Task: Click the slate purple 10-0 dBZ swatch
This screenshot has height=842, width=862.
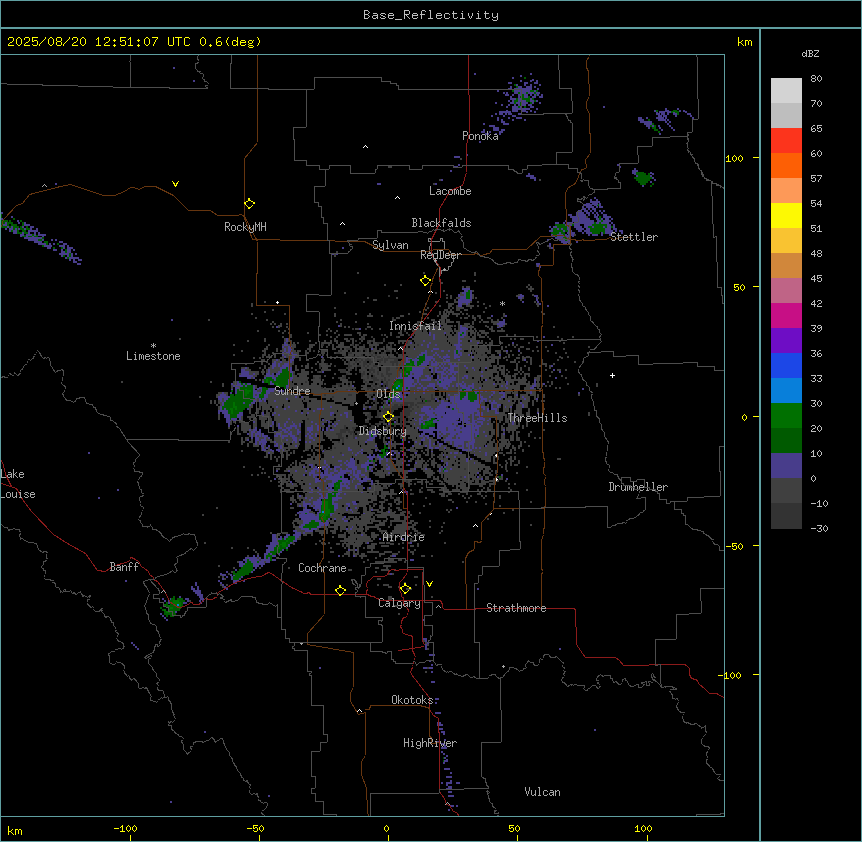Action: 786,466
